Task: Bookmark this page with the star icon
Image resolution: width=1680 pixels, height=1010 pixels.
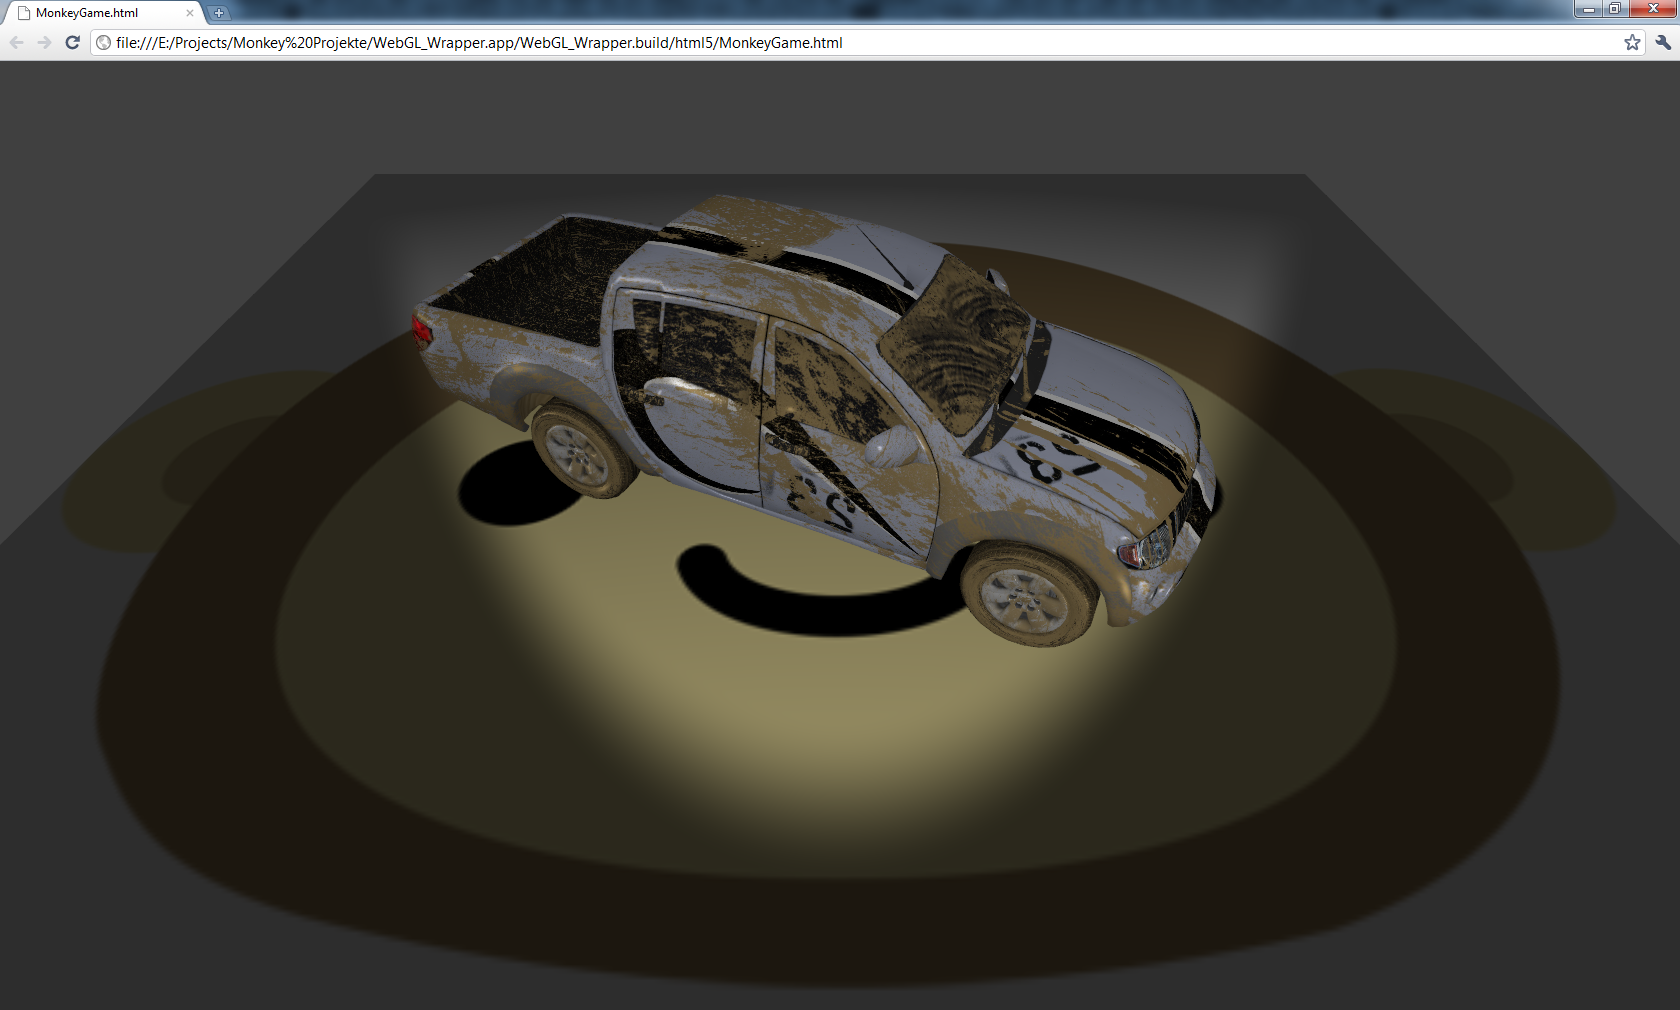Action: coord(1632,42)
